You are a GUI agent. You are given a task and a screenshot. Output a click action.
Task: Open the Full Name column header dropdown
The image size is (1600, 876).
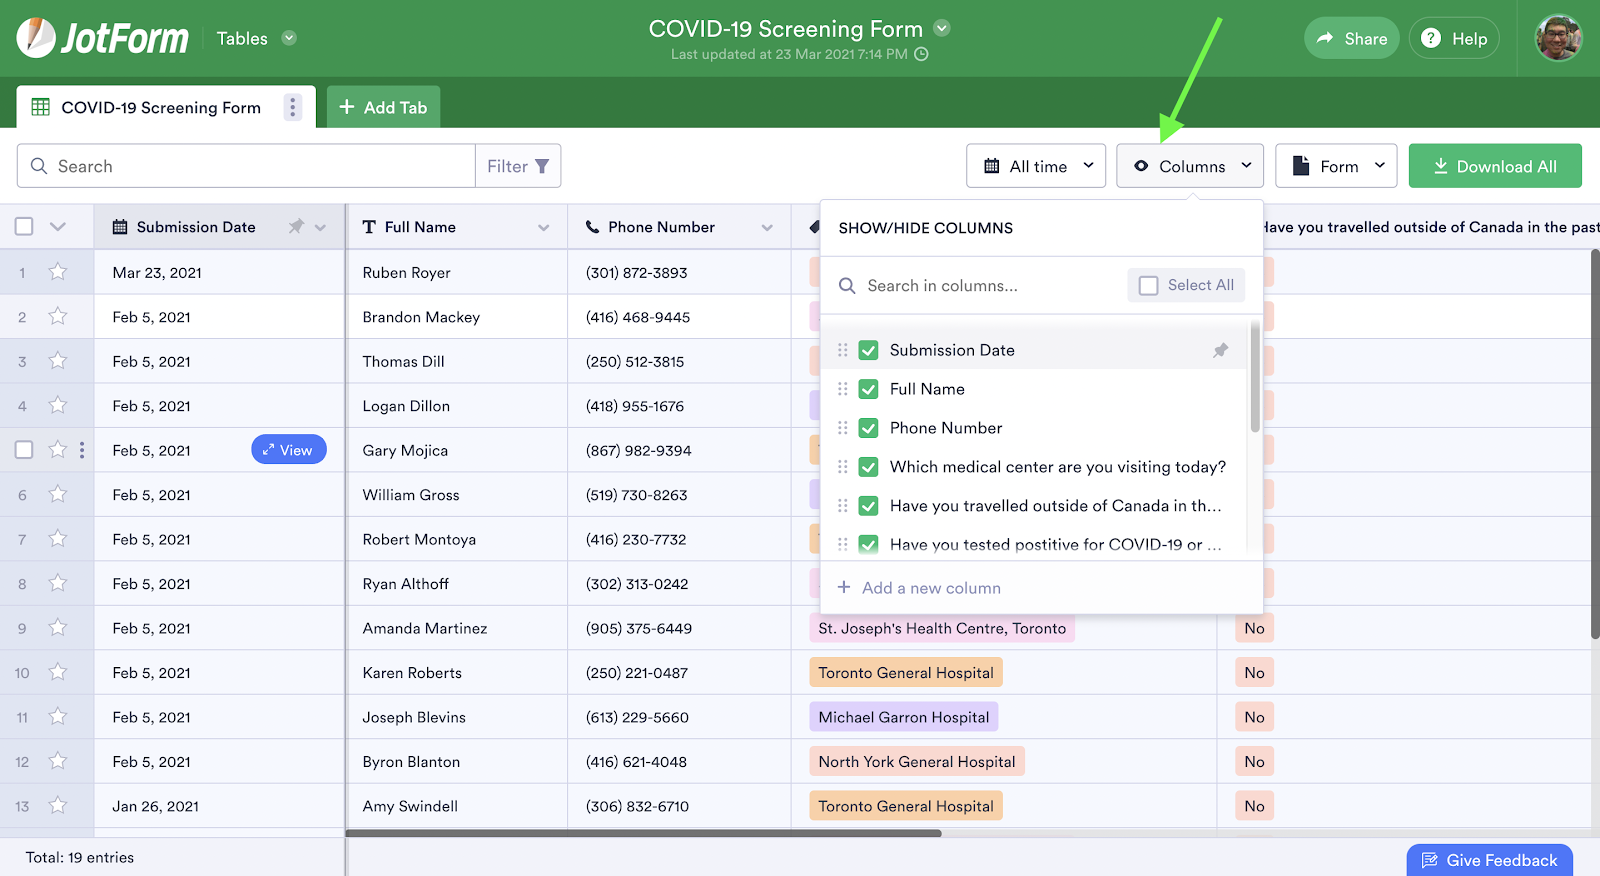543,228
